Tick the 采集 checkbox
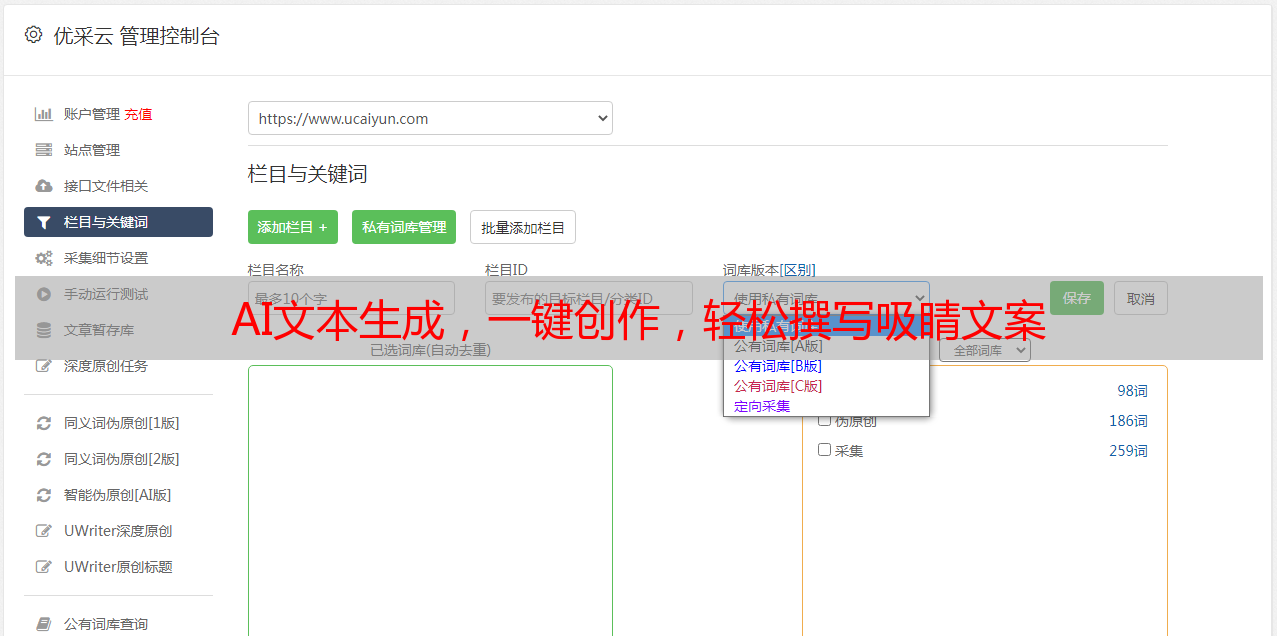1277x636 pixels. [x=825, y=450]
